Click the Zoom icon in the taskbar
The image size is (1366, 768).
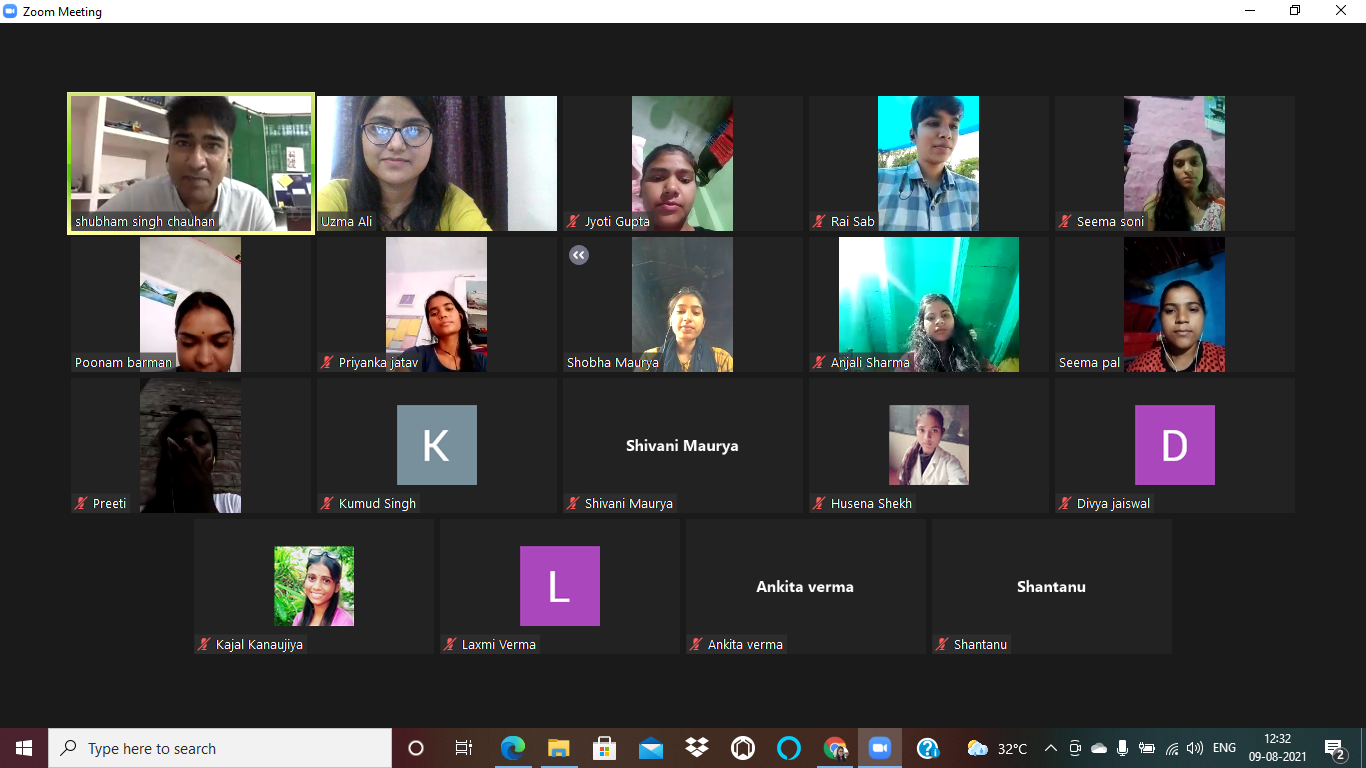pos(880,748)
